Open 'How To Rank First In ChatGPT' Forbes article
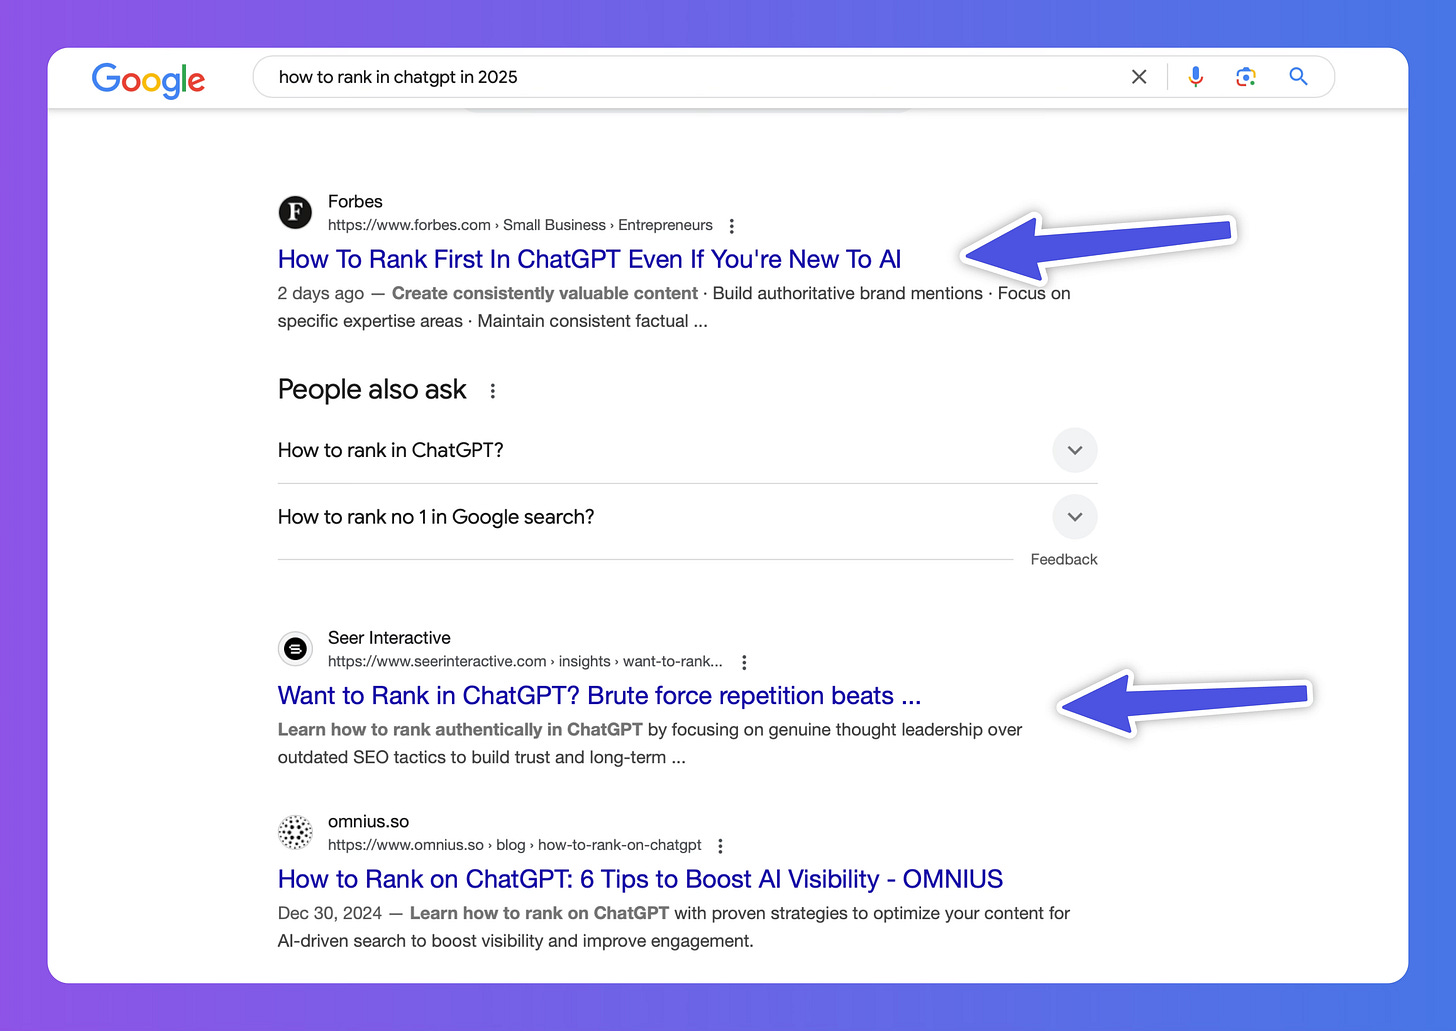Image resolution: width=1456 pixels, height=1031 pixels. click(589, 259)
